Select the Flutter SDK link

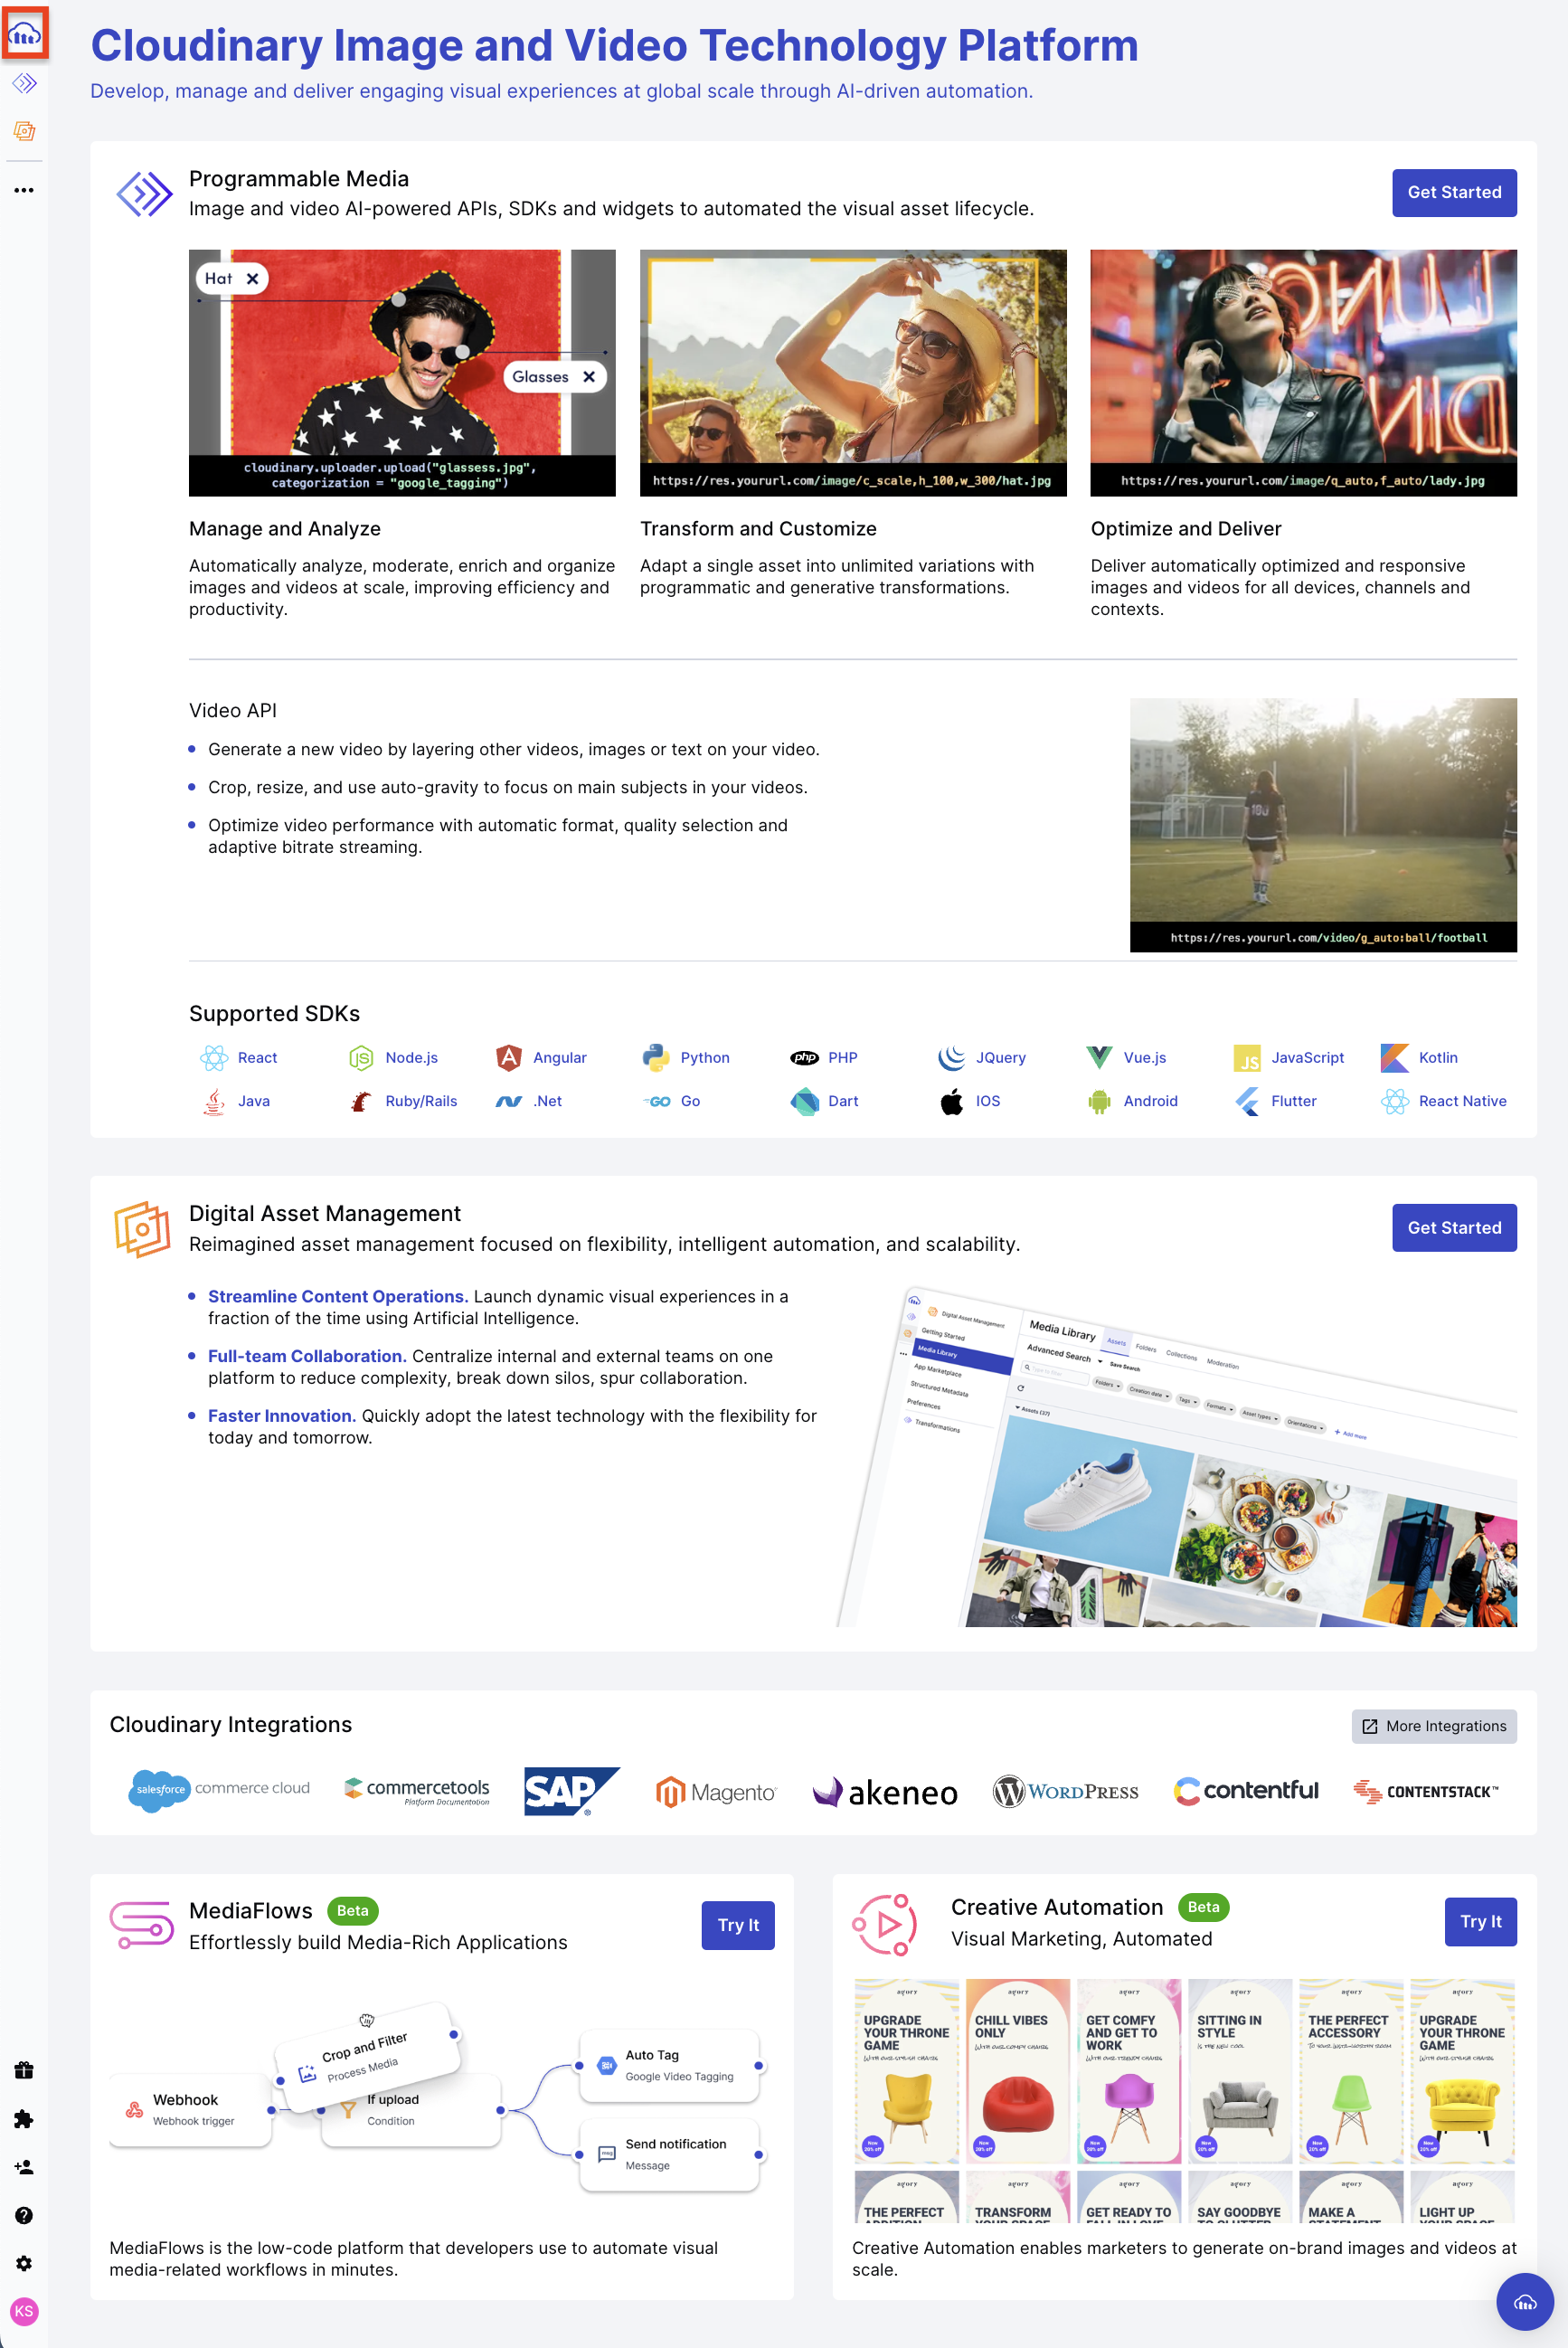point(1292,1101)
